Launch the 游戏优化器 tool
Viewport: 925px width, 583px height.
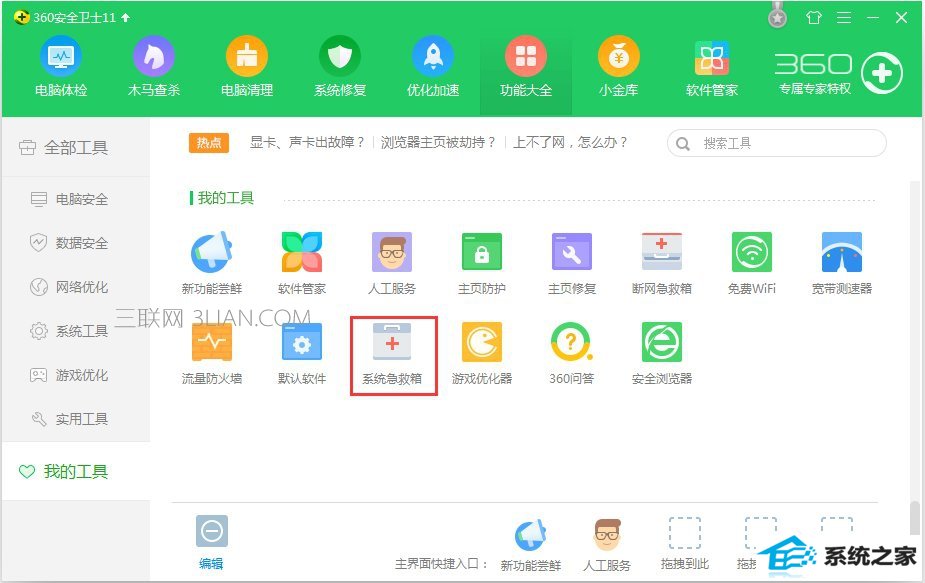point(481,353)
